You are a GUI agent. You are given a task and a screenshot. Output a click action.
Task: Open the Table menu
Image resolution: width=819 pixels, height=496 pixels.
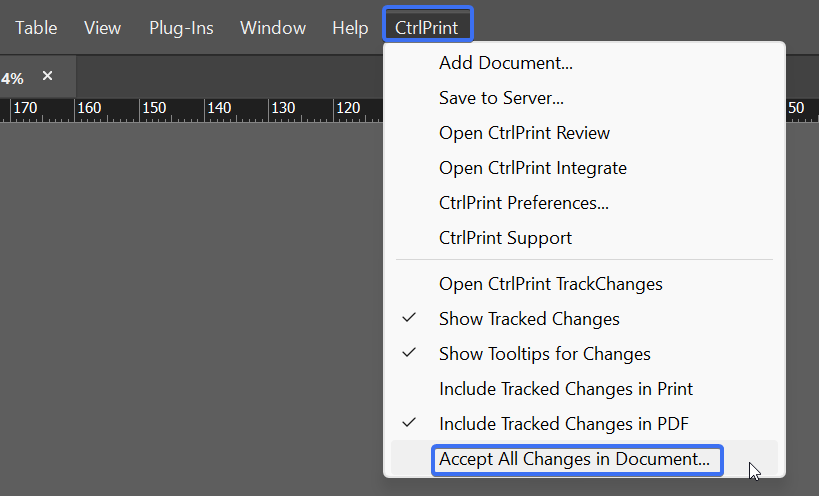pyautogui.click(x=36, y=28)
